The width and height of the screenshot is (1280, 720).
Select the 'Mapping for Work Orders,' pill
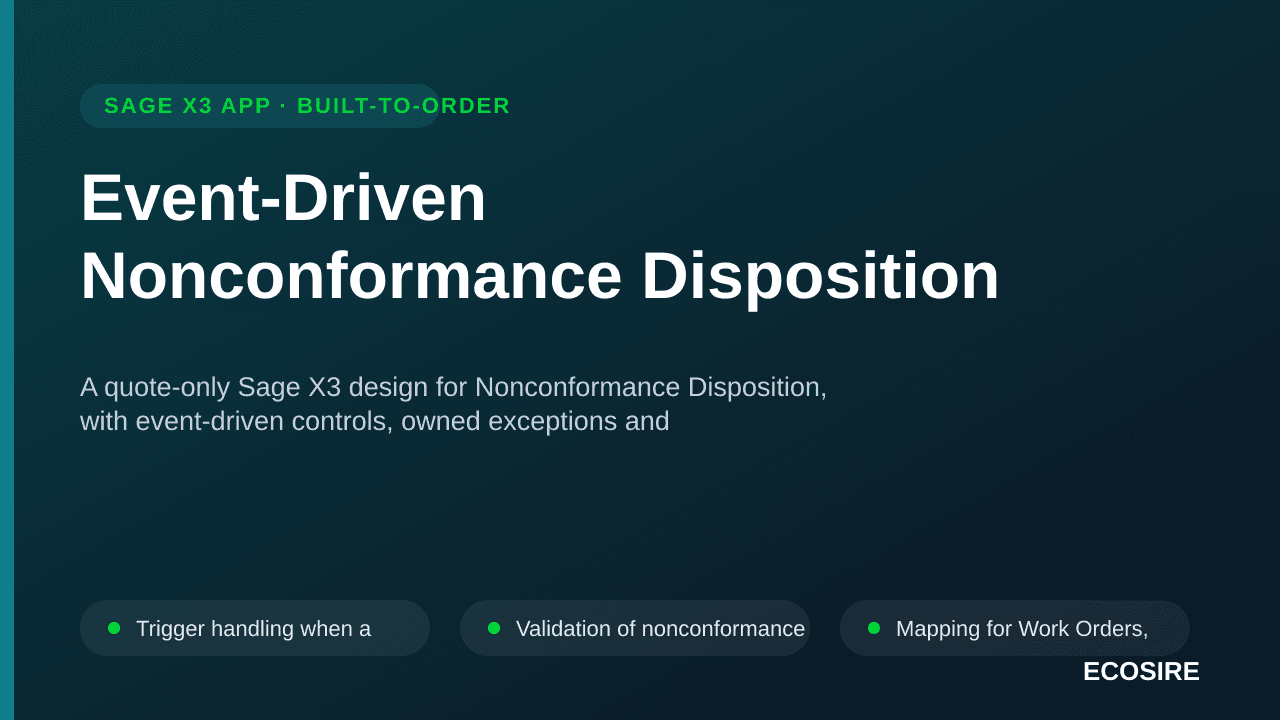coord(1015,628)
